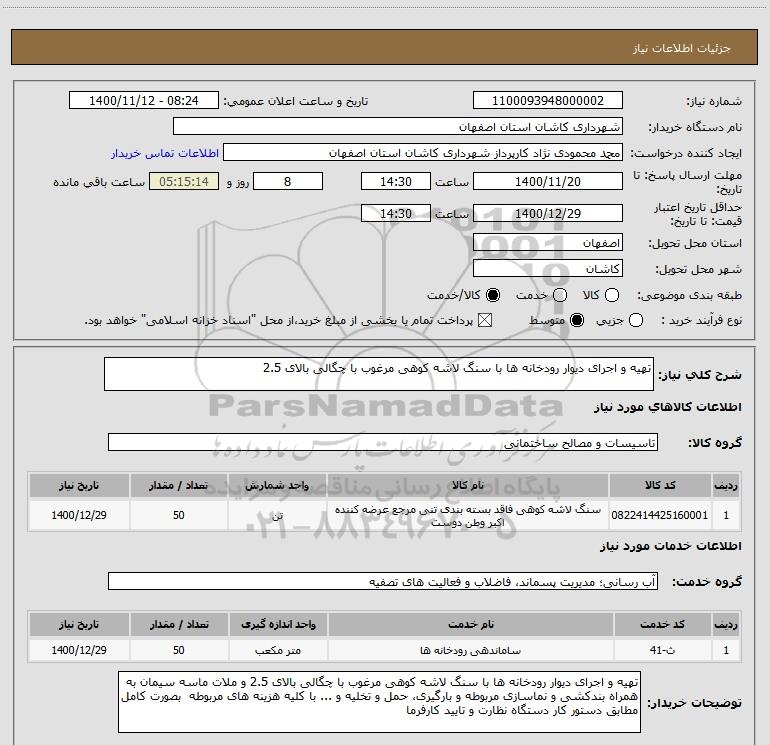Click the واحد شمارش column header
The width and height of the screenshot is (770, 745).
(277, 485)
